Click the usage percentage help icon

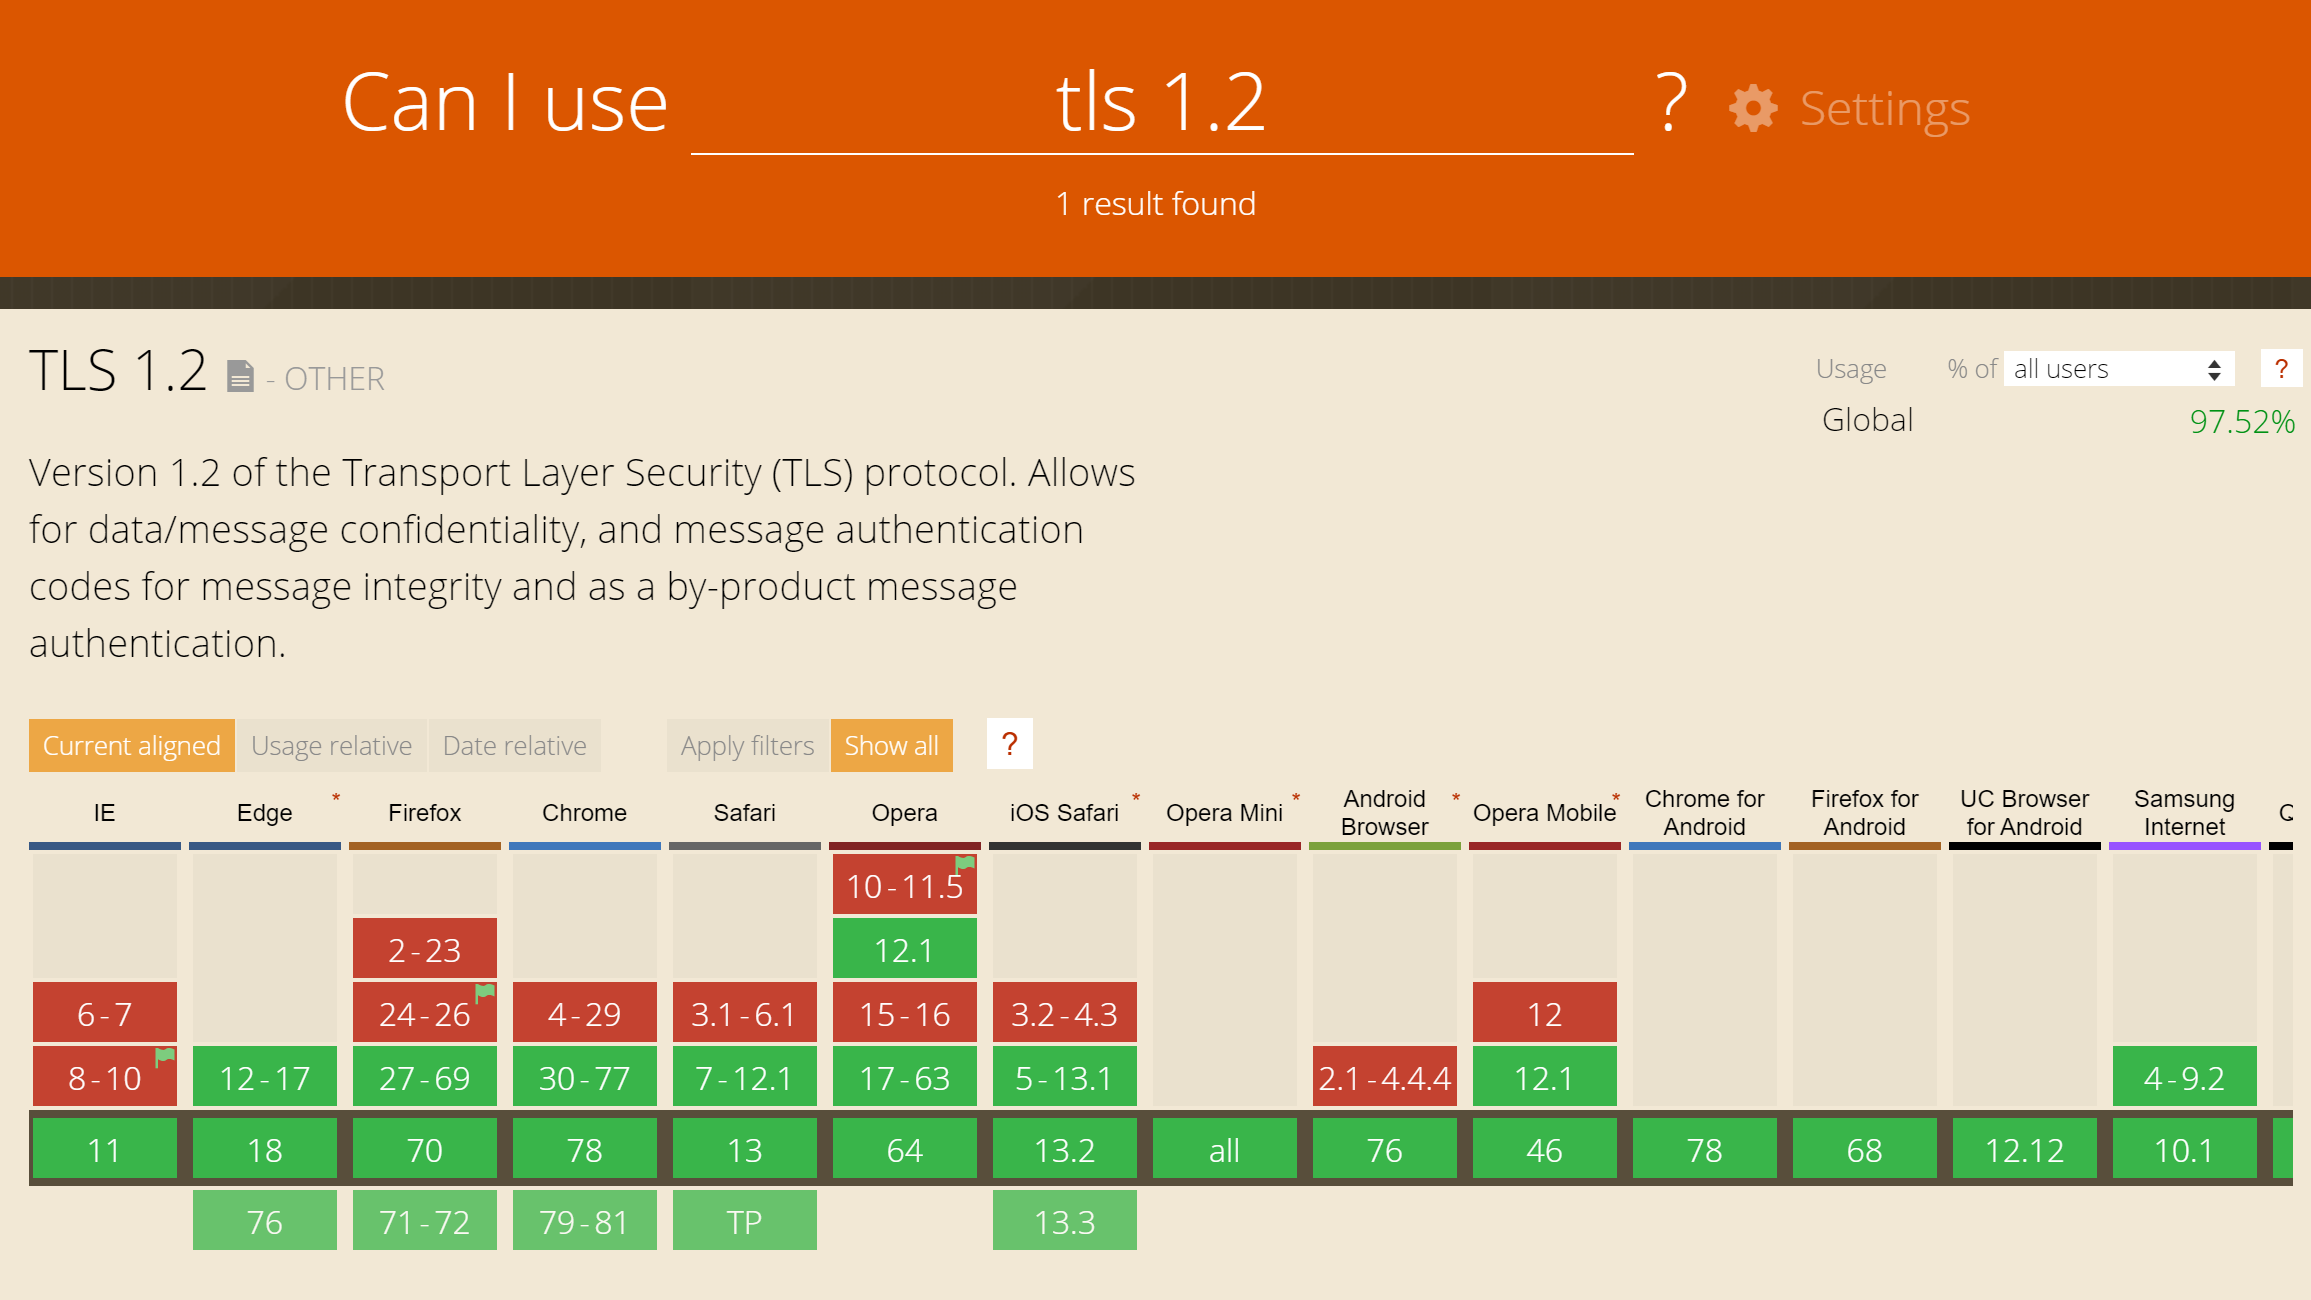click(2282, 368)
